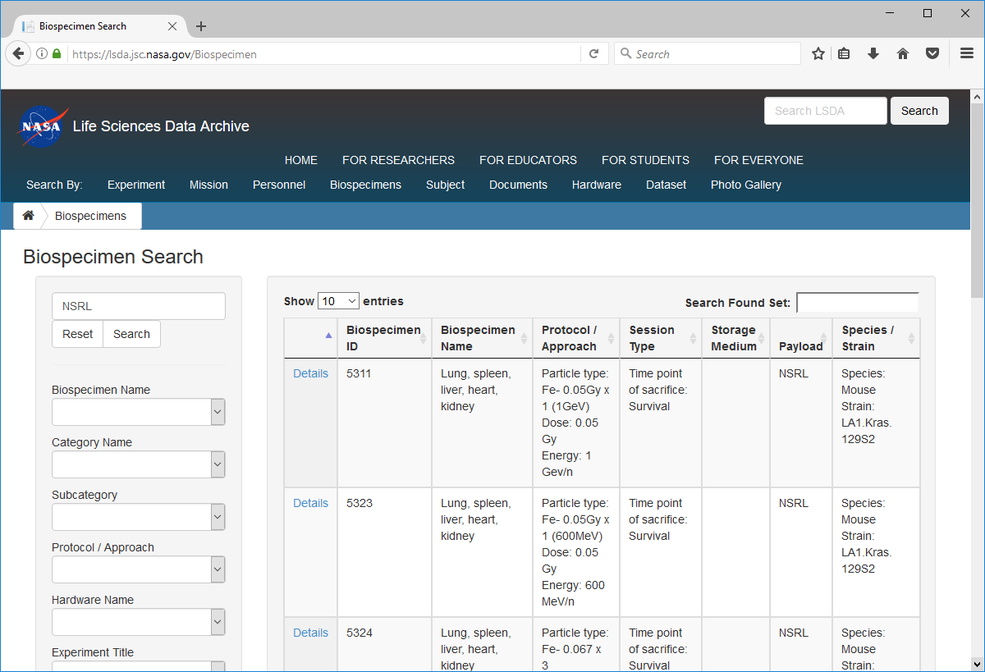Open the Pocket icon in toolbar
The image size is (985, 672).
click(x=932, y=54)
